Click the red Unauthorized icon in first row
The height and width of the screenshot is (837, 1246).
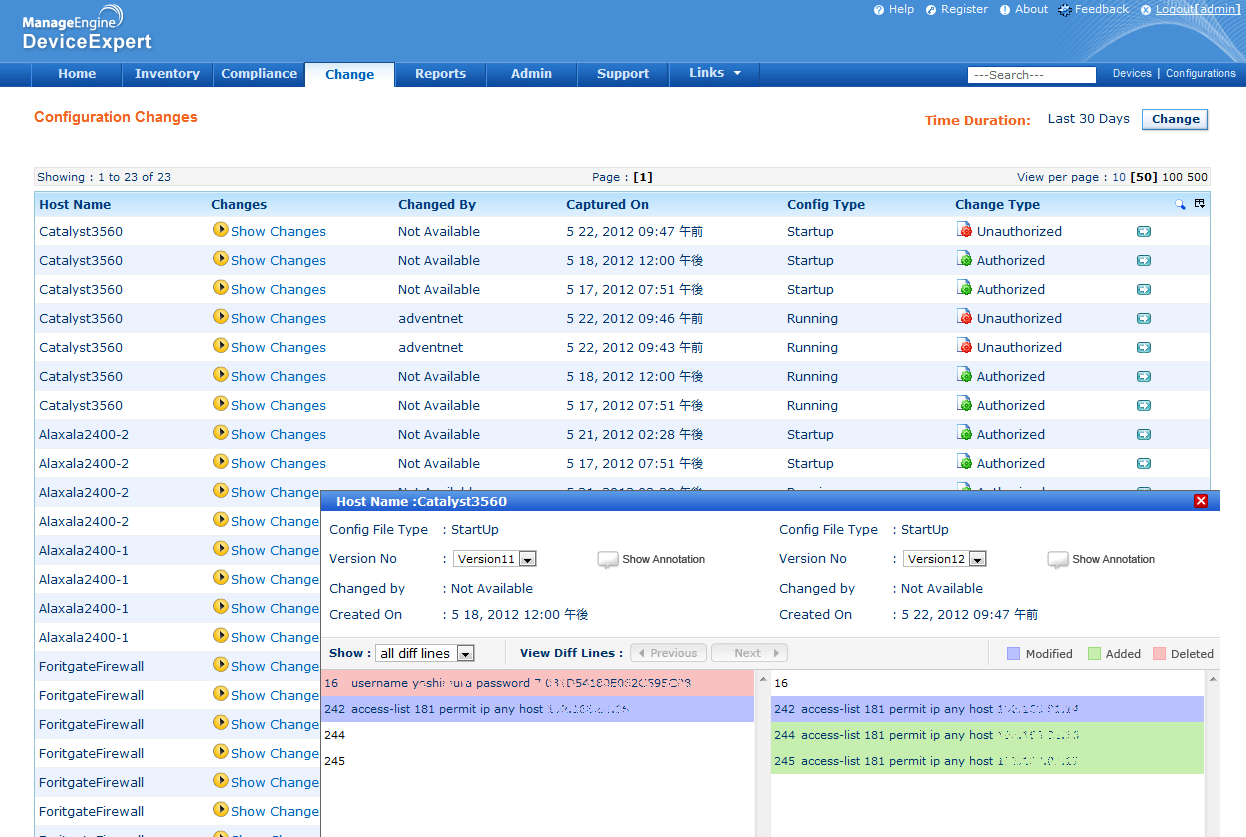[x=964, y=231]
